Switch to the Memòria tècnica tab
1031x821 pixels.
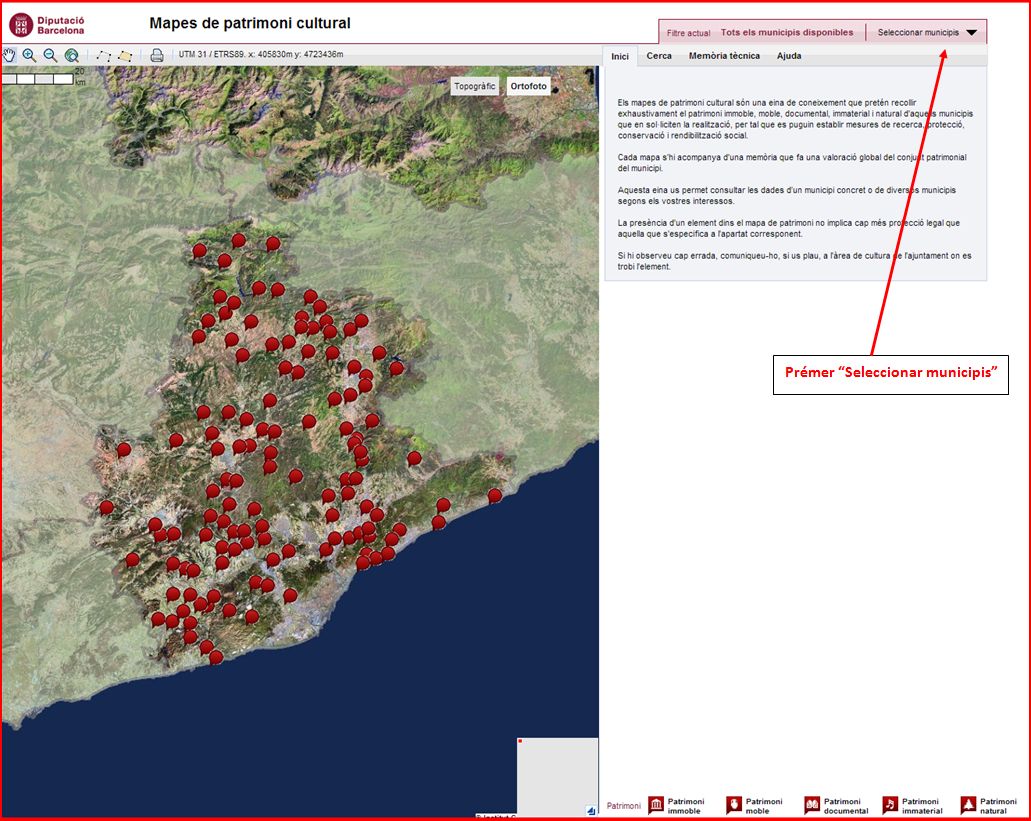[724, 56]
